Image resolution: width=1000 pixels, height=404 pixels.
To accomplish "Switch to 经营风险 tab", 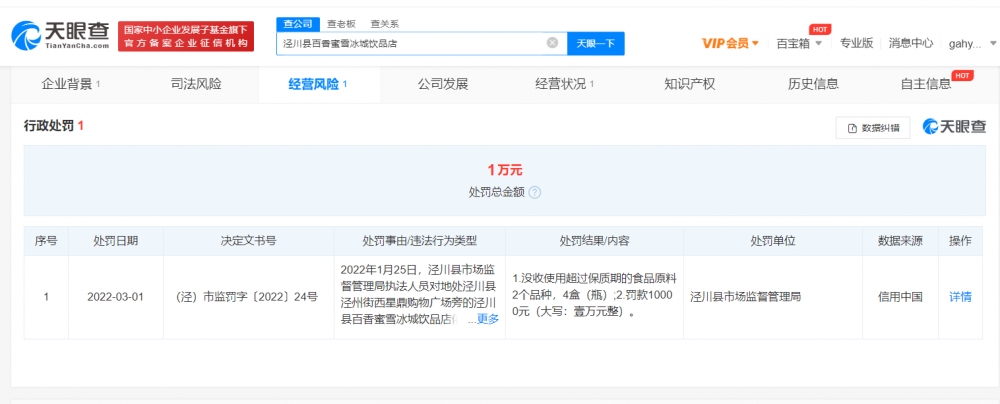I will [318, 84].
